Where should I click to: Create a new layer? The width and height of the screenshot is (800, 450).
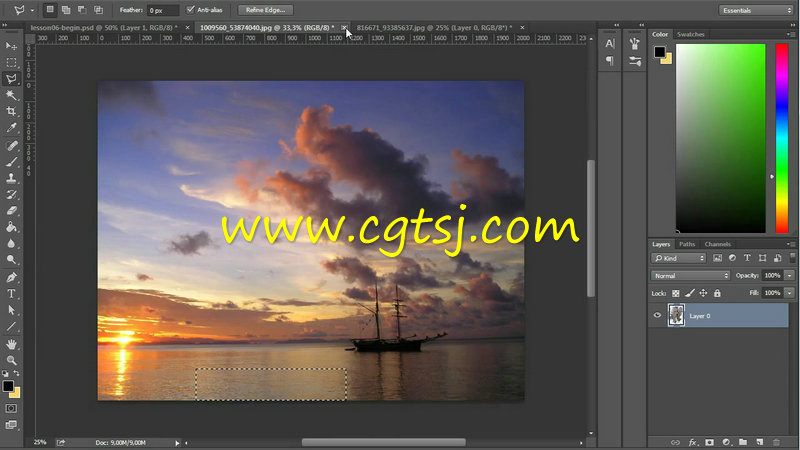click(x=760, y=442)
